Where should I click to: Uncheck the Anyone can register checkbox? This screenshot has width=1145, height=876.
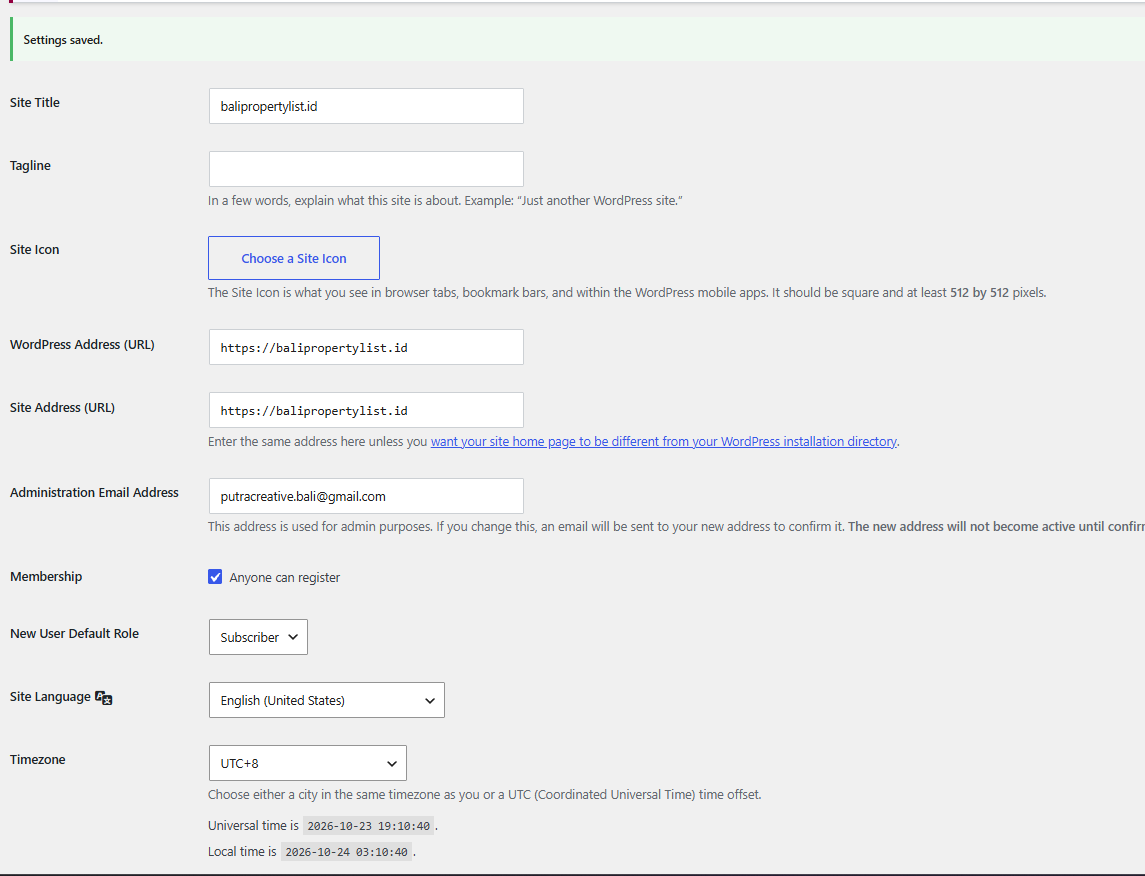pos(215,577)
